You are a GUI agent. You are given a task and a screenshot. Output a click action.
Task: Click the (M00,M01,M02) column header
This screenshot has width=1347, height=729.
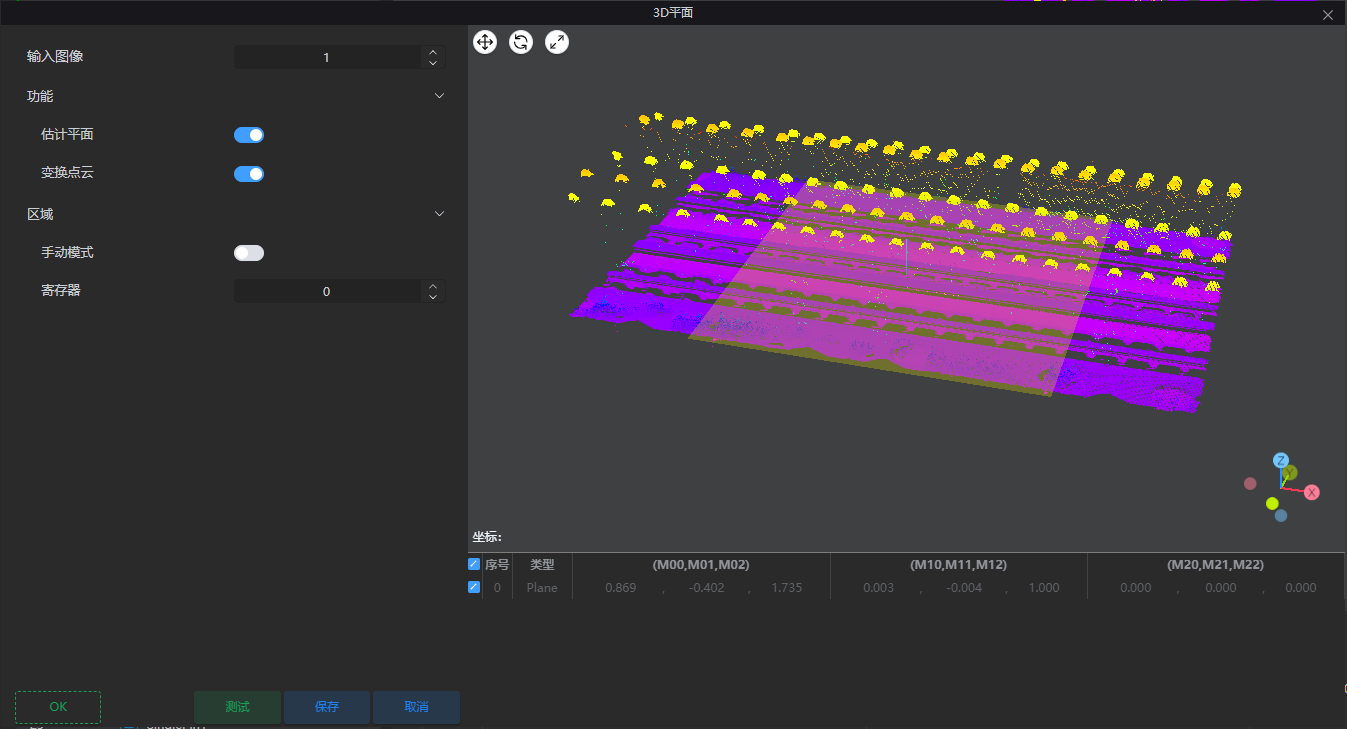701,565
